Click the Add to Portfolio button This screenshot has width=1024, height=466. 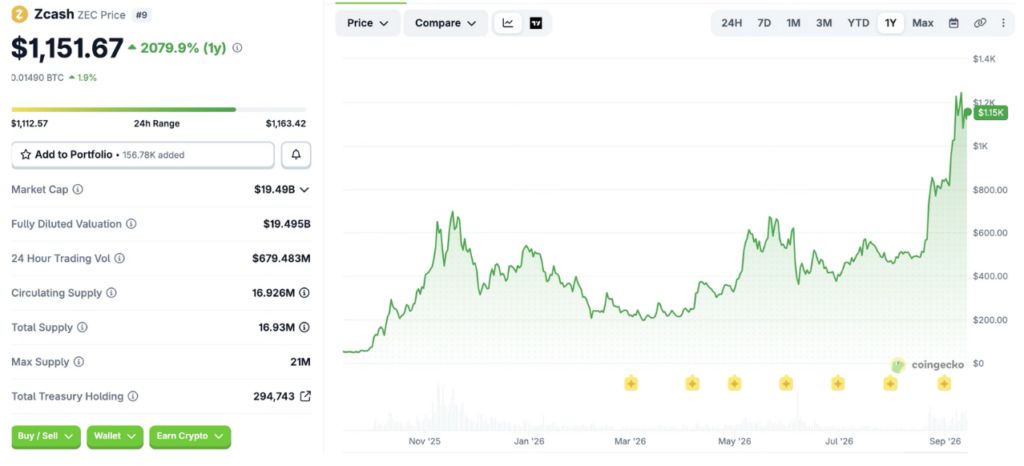pos(143,155)
